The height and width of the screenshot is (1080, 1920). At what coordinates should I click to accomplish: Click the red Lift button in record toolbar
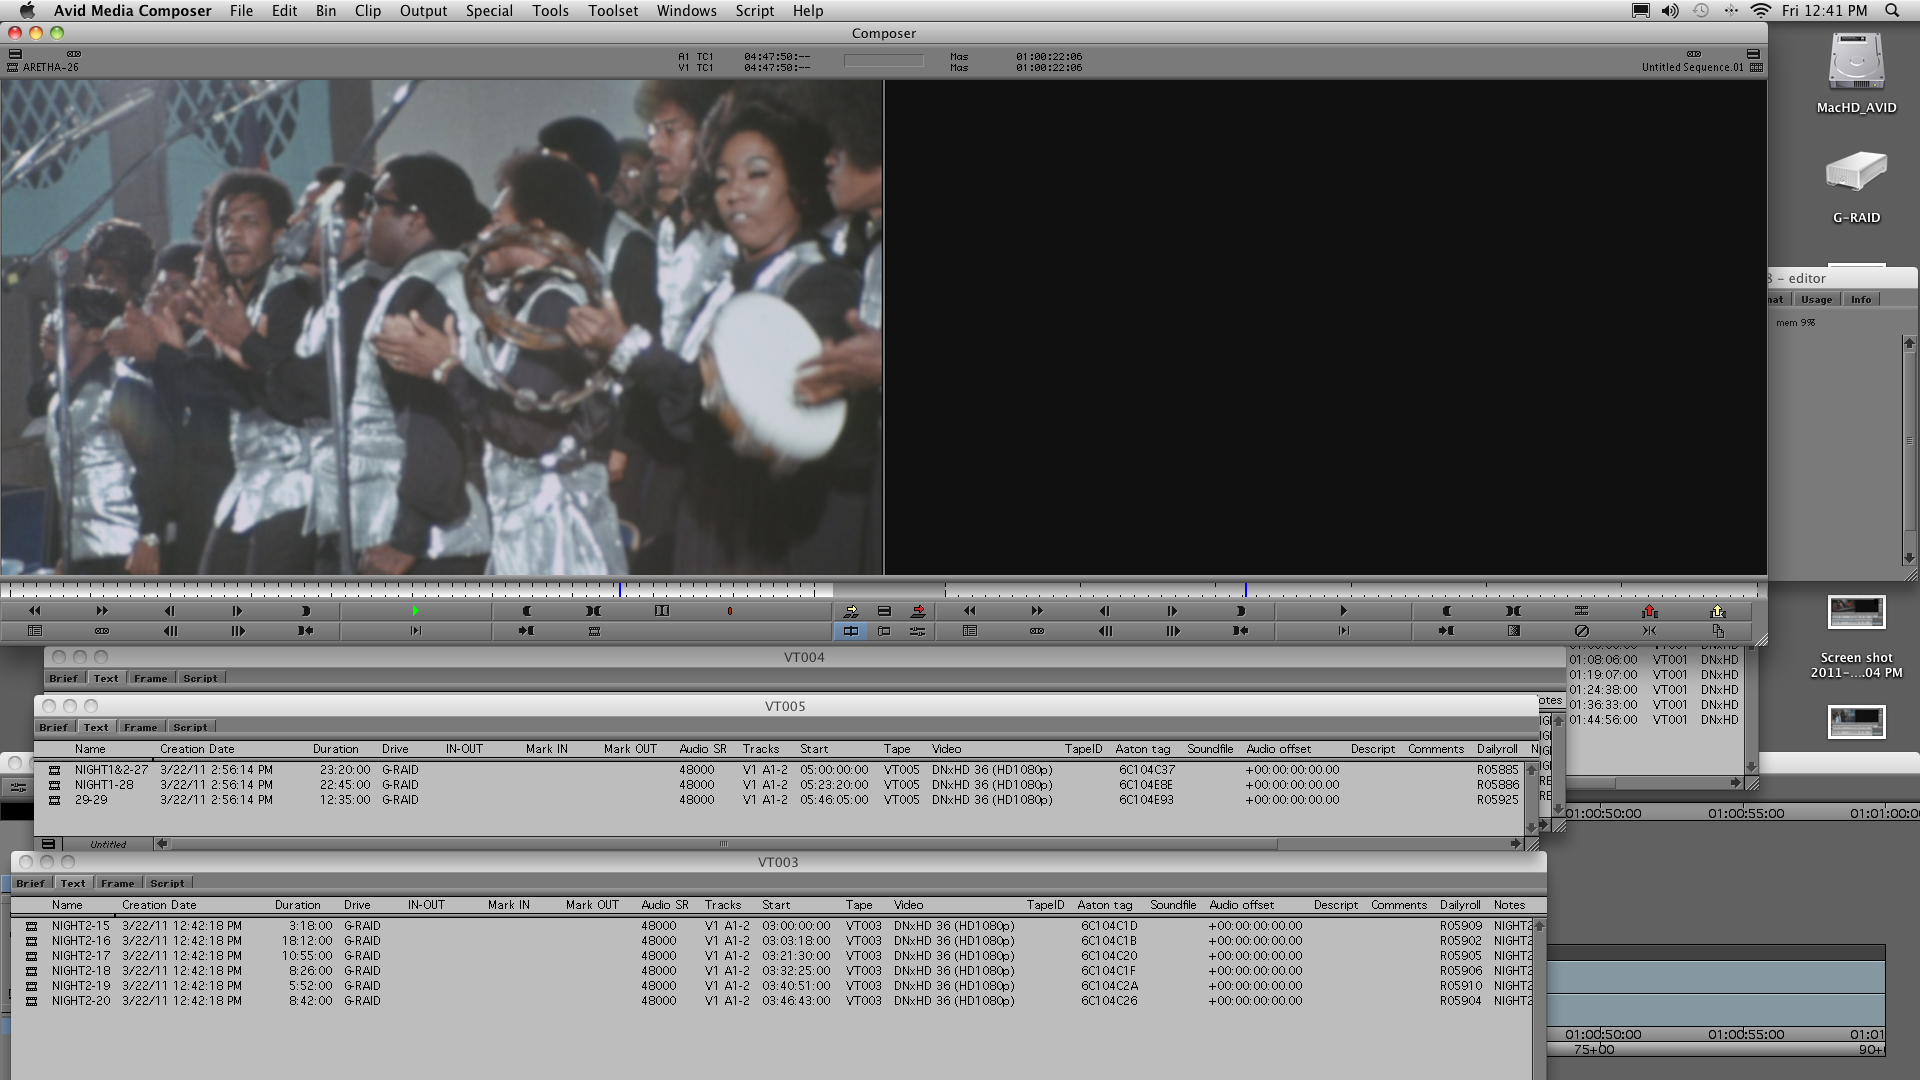(1650, 611)
